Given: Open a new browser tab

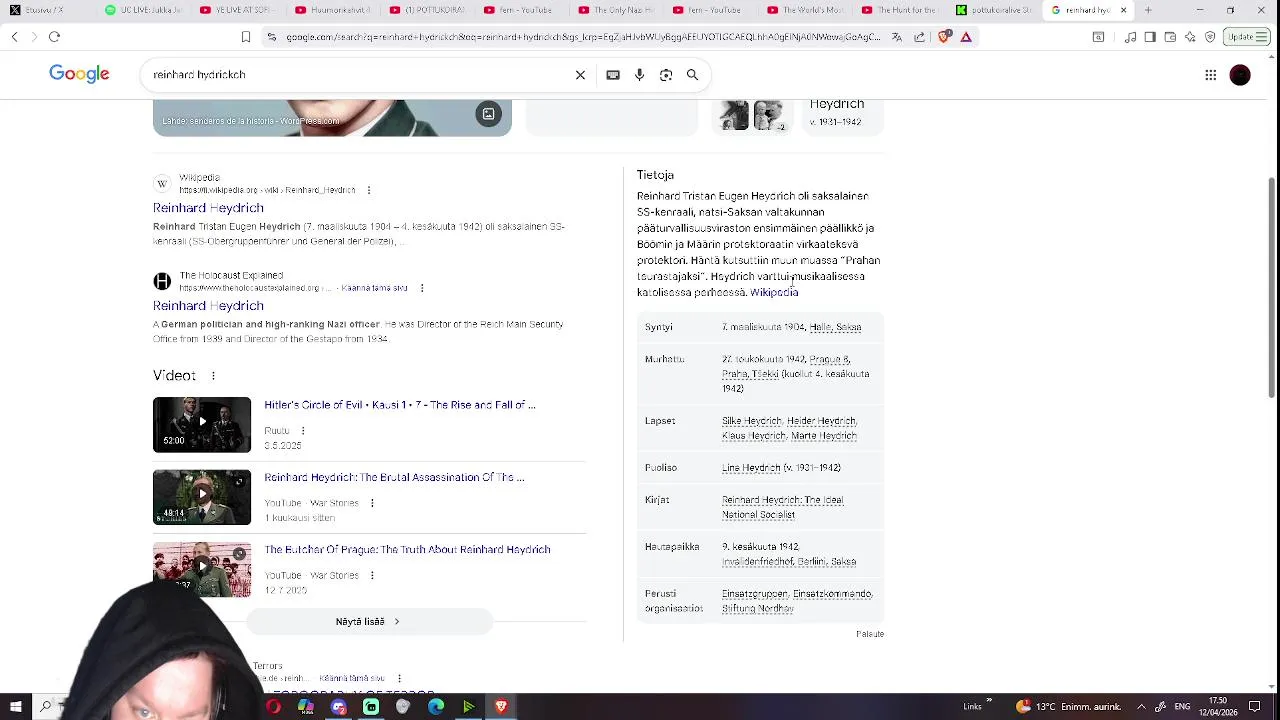Looking at the screenshot, I should 1148,10.
